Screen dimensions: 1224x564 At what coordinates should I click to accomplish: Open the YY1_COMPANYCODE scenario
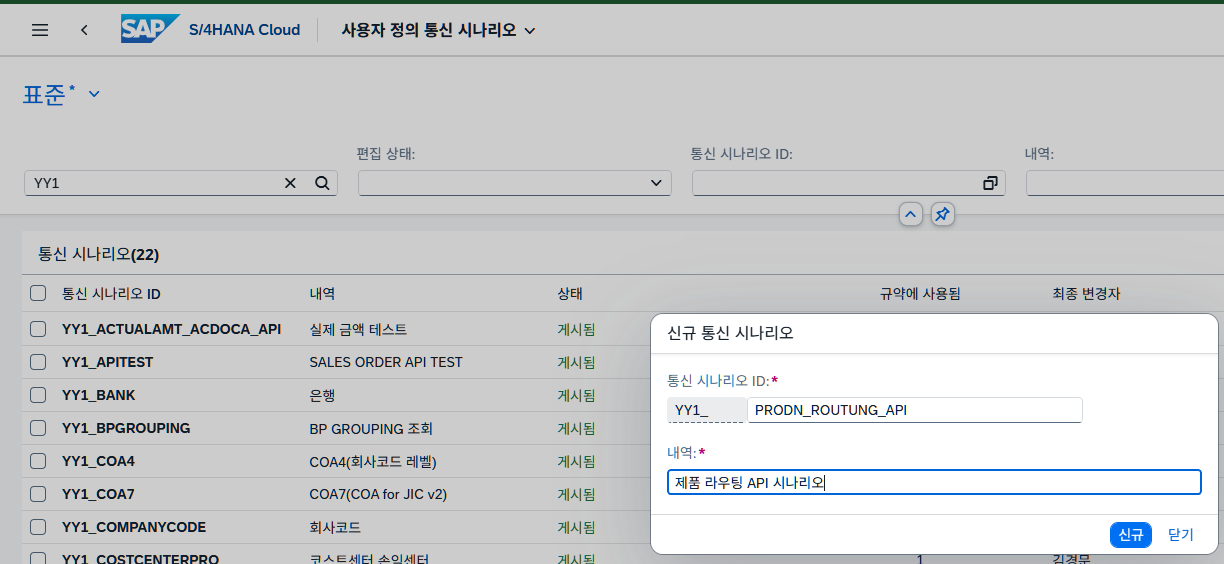134,527
